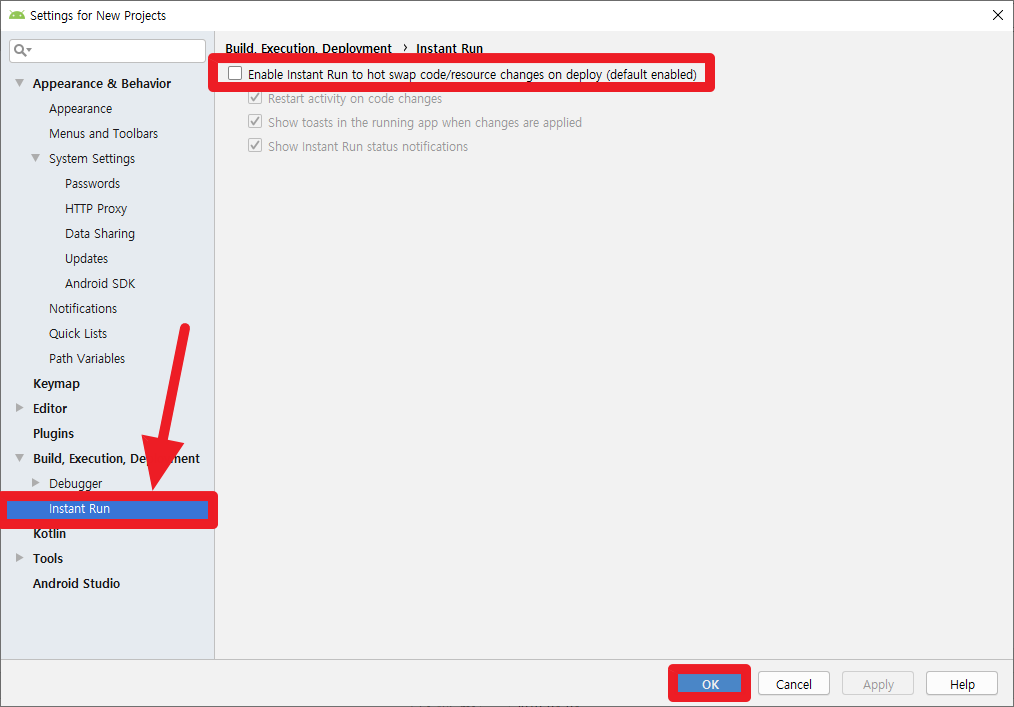Screen dimensions: 1014x707
Task: Select Keymap in the settings tree
Action: 56,384
